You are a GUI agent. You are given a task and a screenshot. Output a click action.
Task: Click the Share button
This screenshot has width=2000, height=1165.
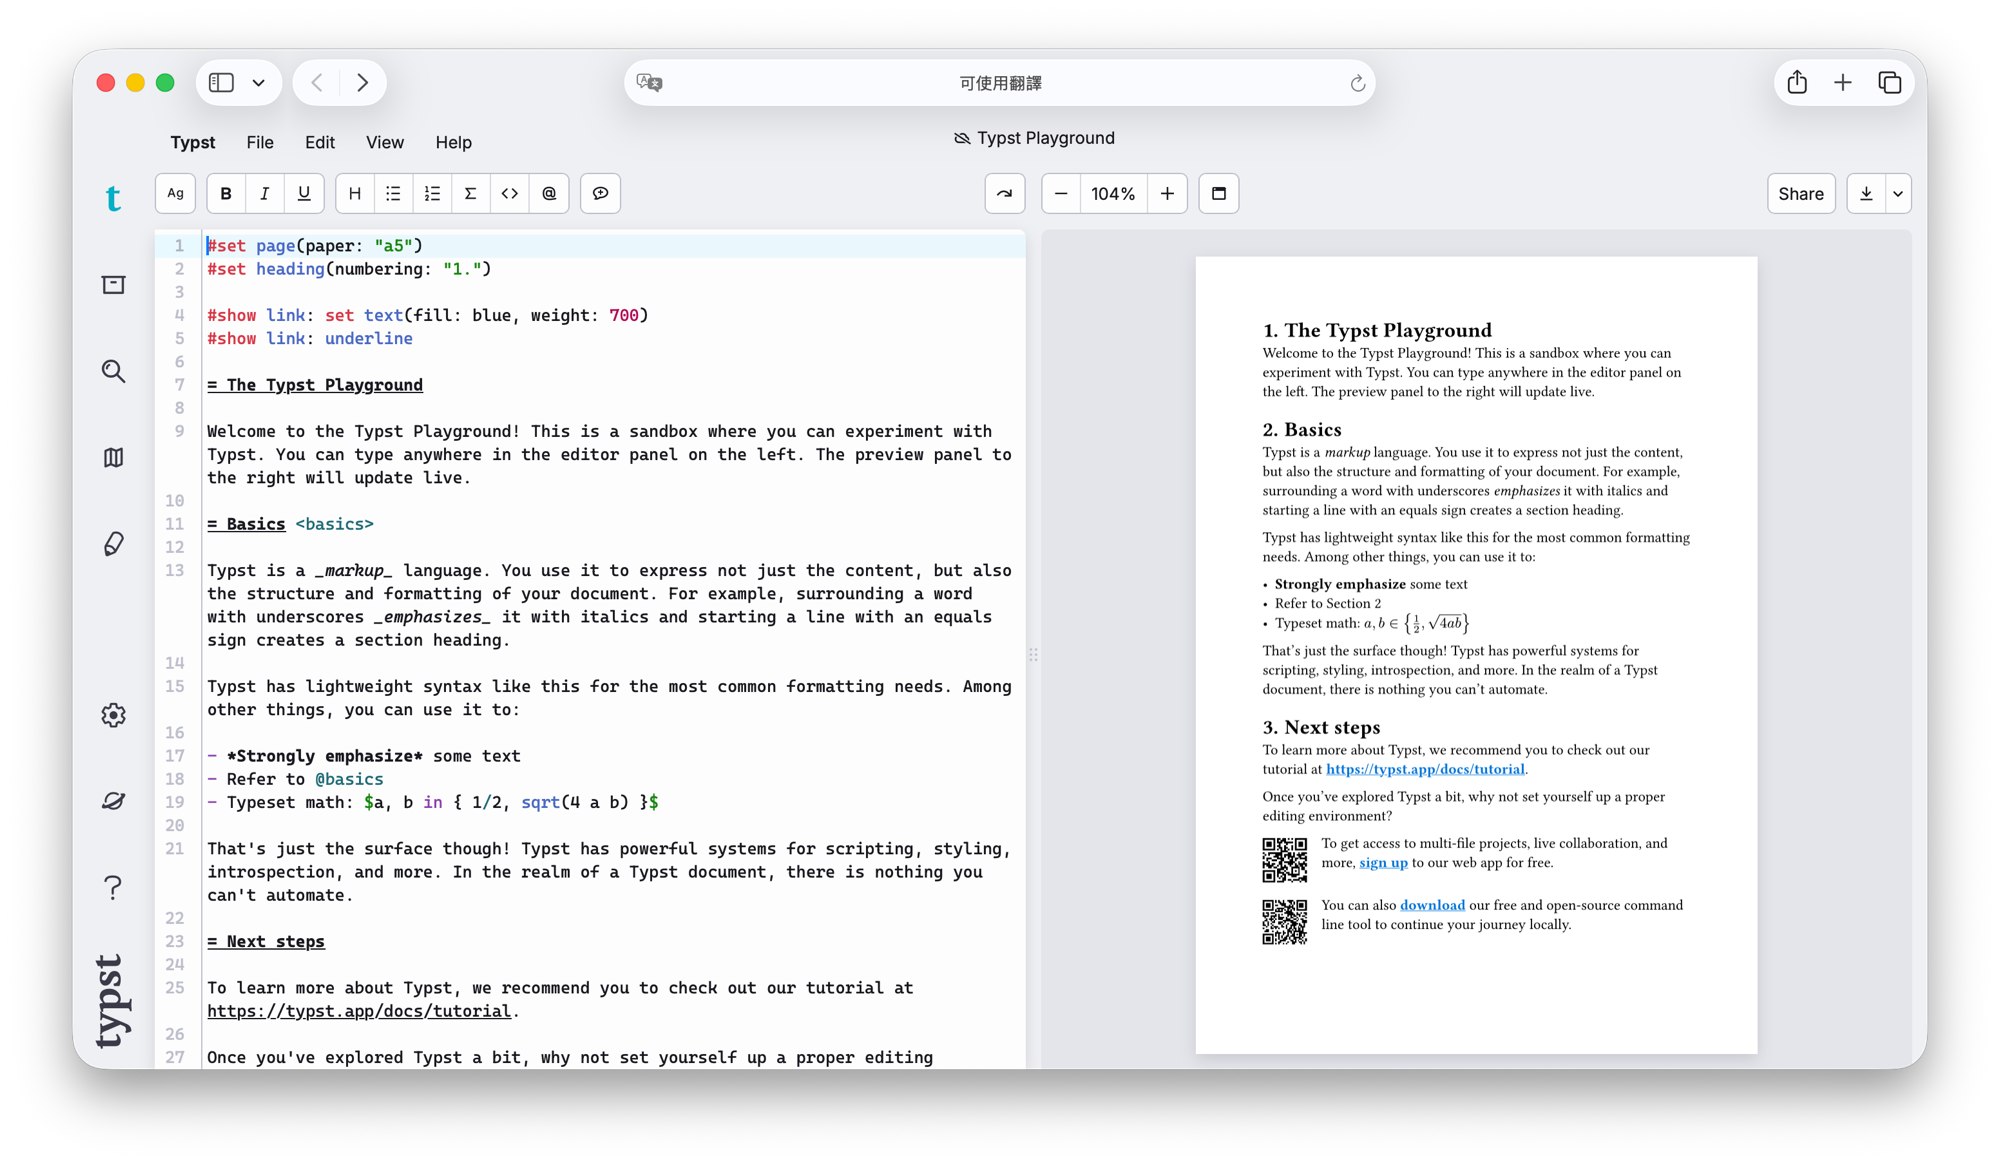coord(1801,194)
